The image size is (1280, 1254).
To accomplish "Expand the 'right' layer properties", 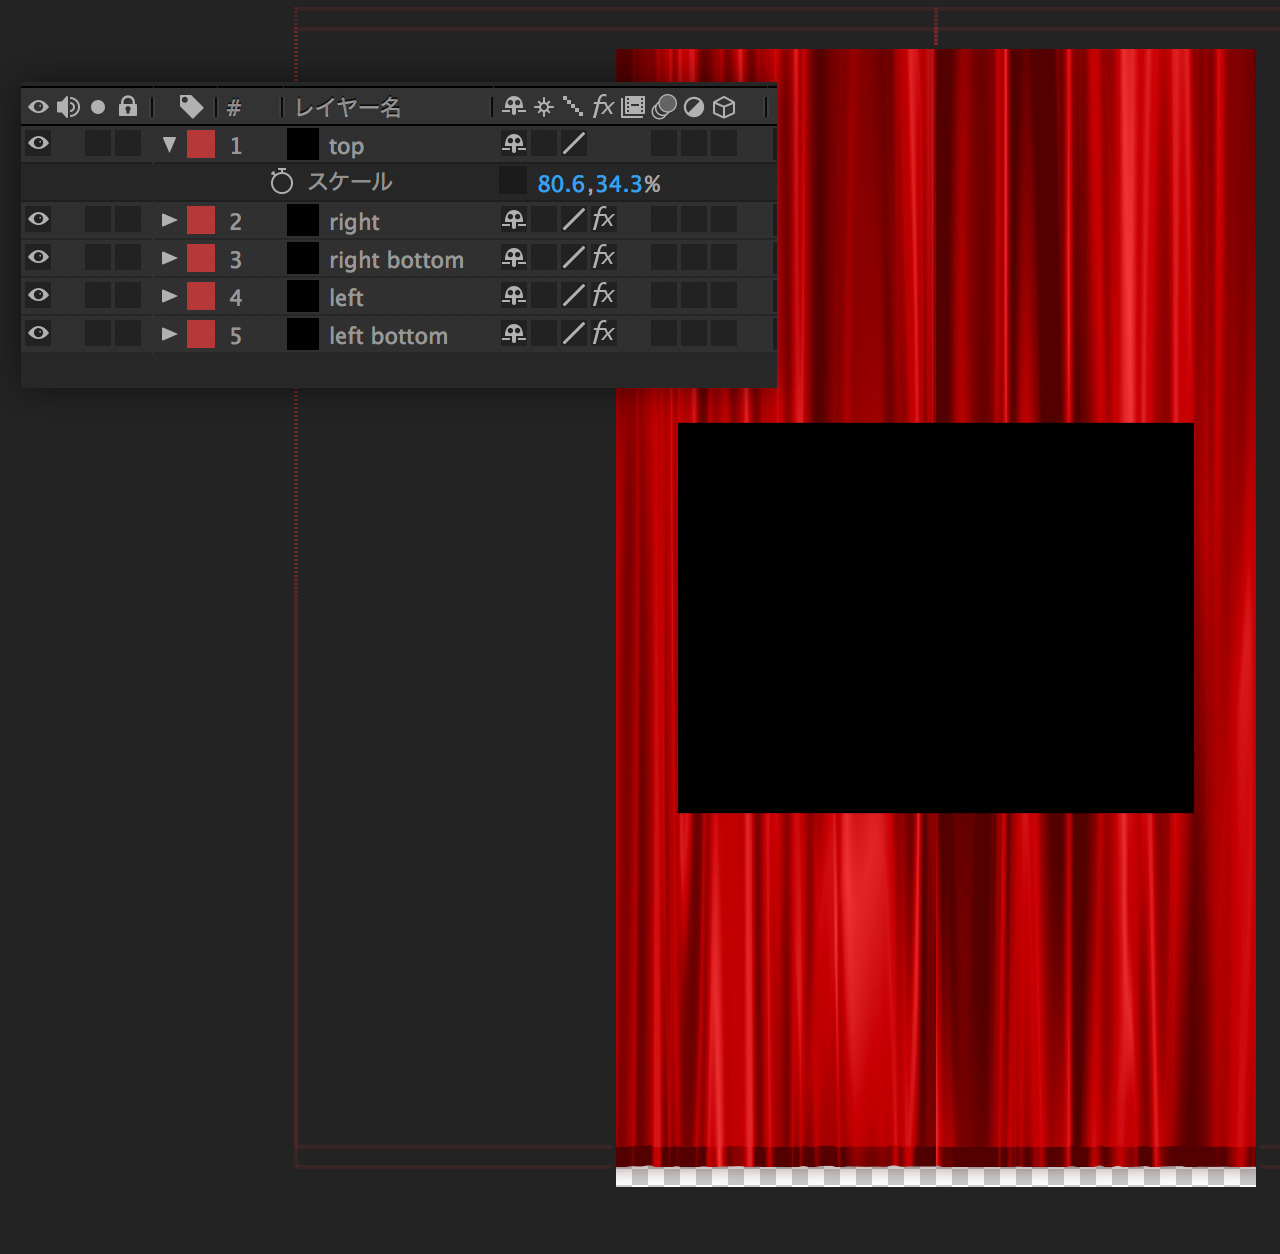I will click(x=169, y=220).
